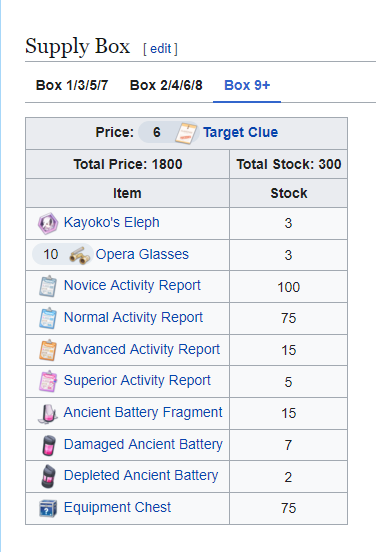This screenshot has height=552, width=376.
Task: Switch to the Box 1/3/5/7 tab
Action: (72, 85)
